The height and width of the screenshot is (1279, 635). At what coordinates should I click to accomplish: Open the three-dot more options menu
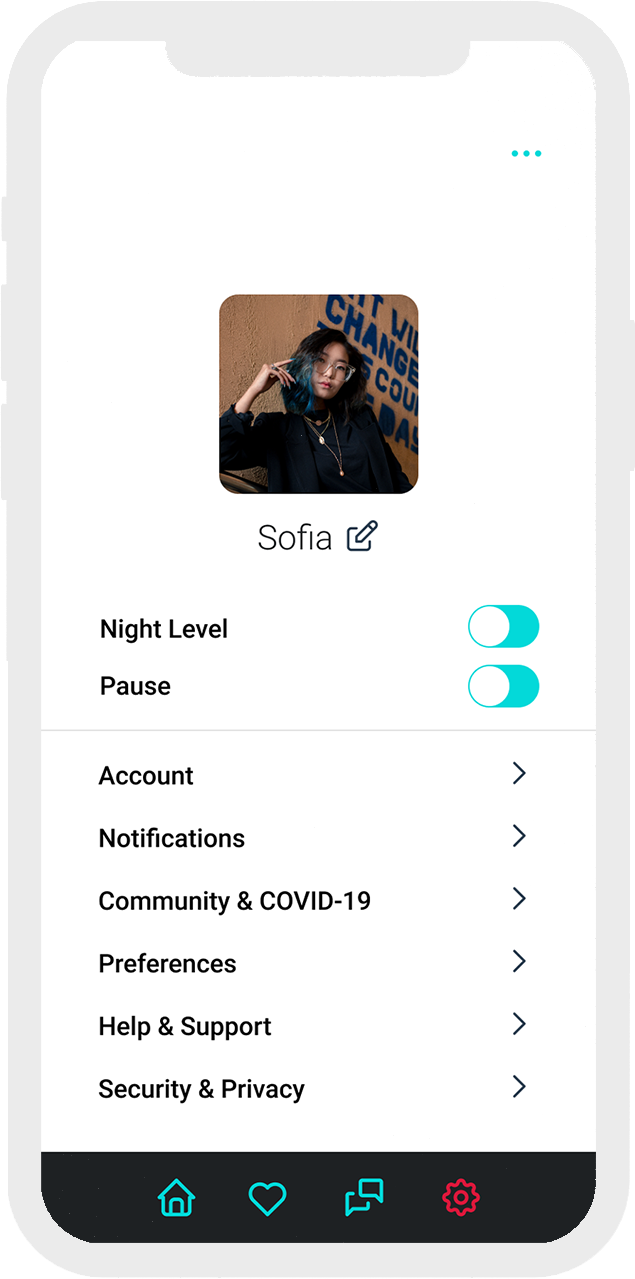pos(526,154)
